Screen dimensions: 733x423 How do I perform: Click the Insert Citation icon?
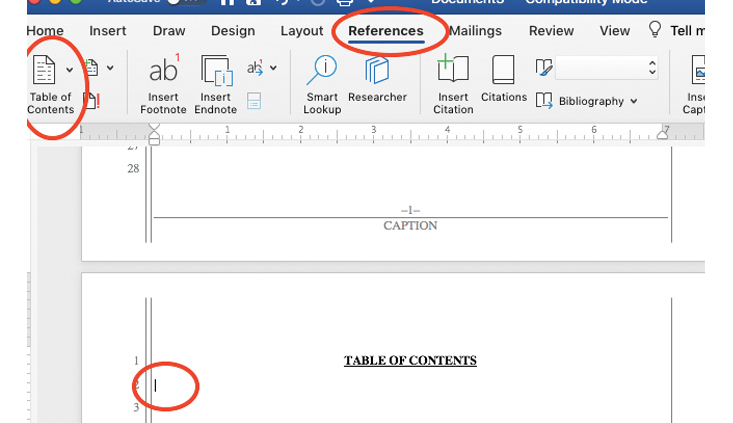[453, 70]
